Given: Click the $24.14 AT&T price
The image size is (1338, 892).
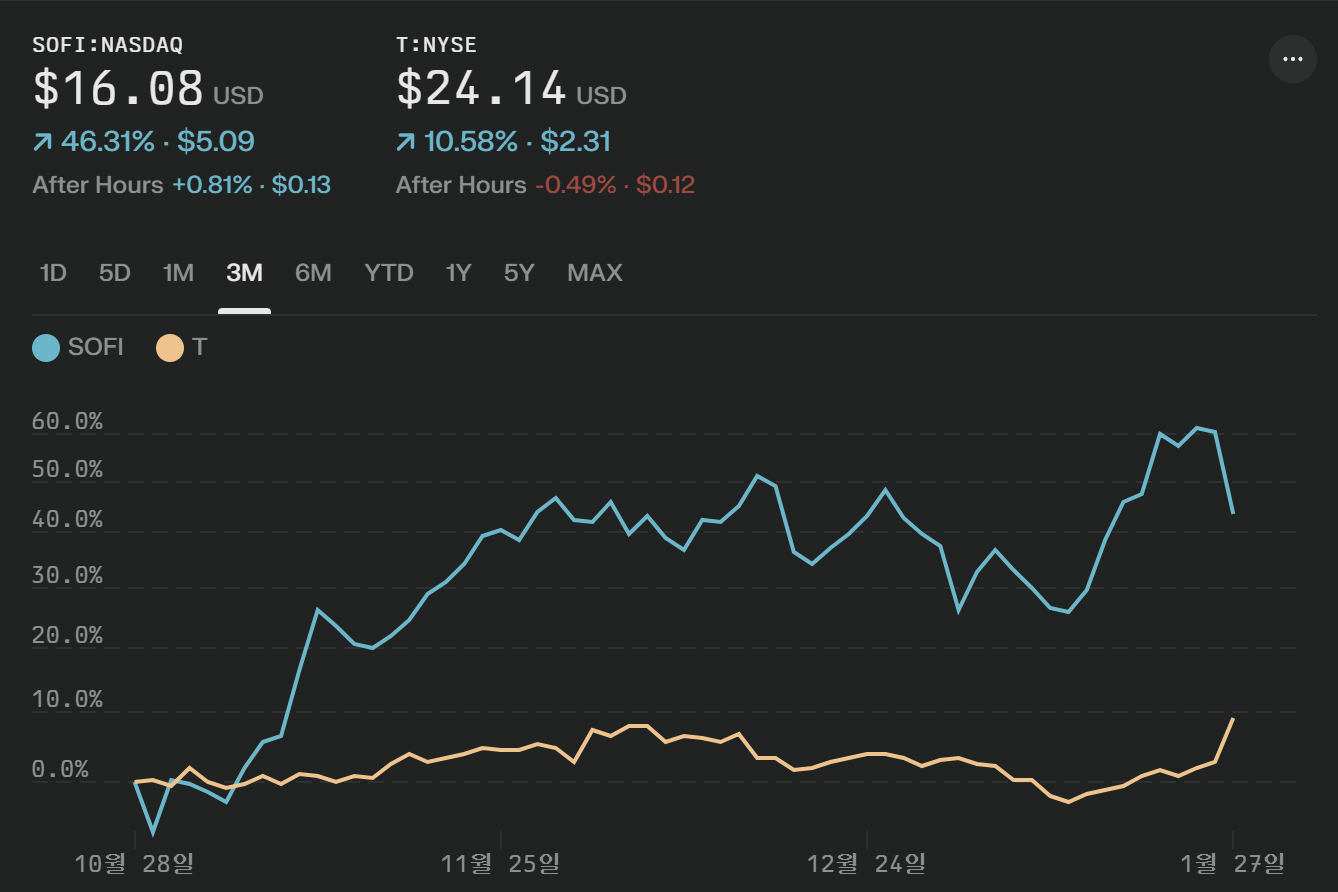Looking at the screenshot, I should coord(482,88).
